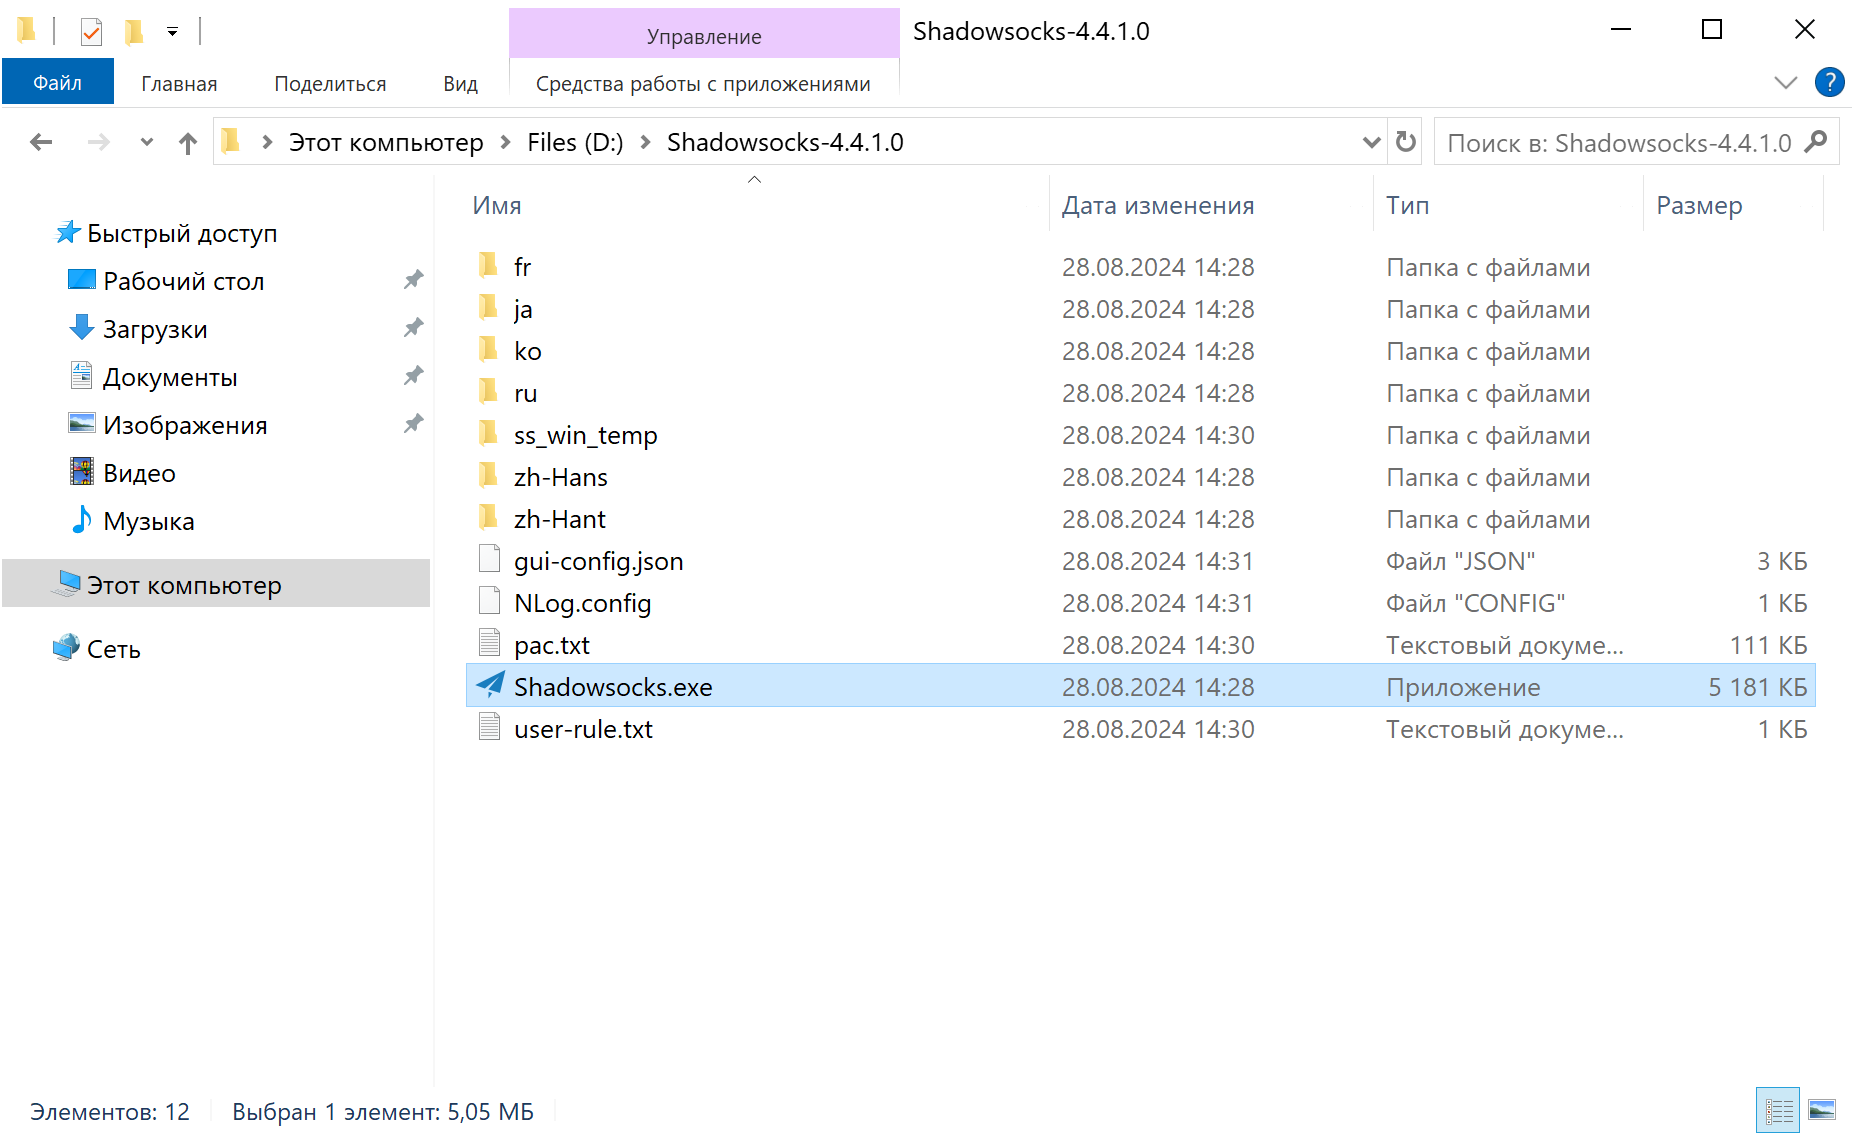
Task: Click the pac.txt file name
Action: [x=552, y=644]
